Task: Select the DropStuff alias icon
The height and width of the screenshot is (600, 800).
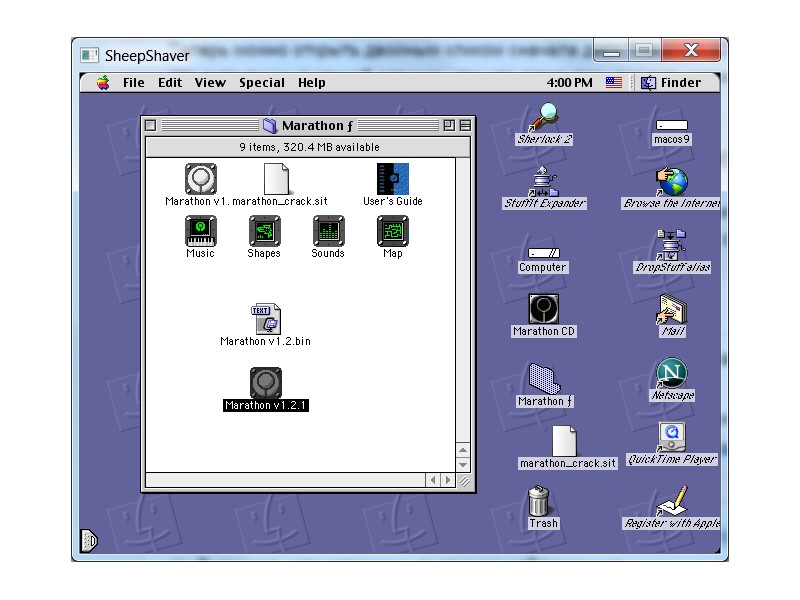Action: click(671, 245)
